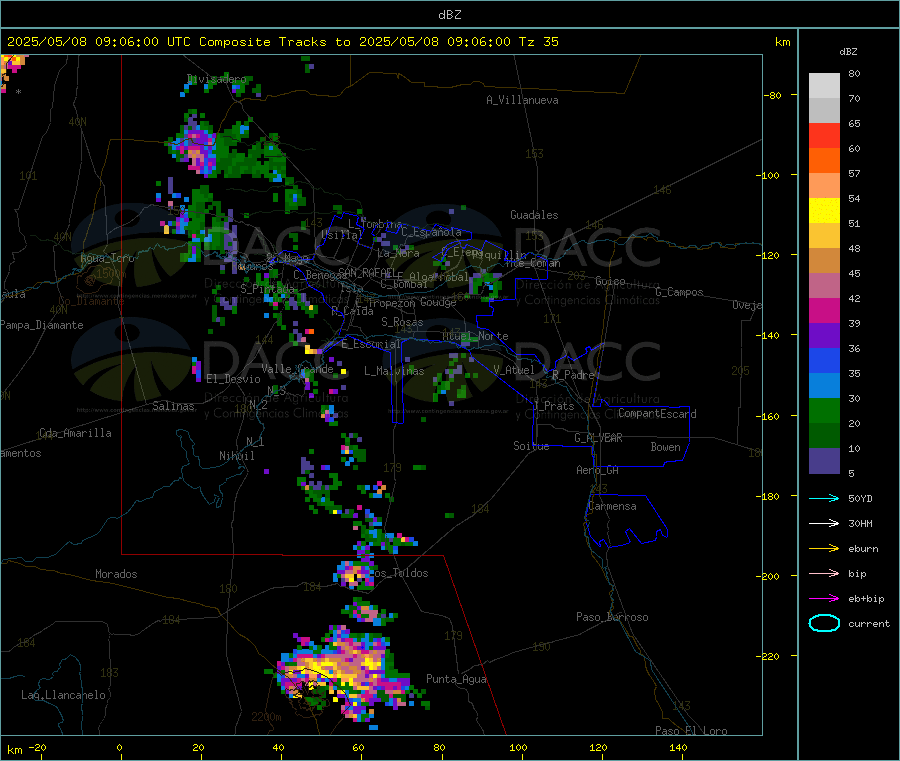Click the SAN_RAFAEL map label

[x=366, y=272]
